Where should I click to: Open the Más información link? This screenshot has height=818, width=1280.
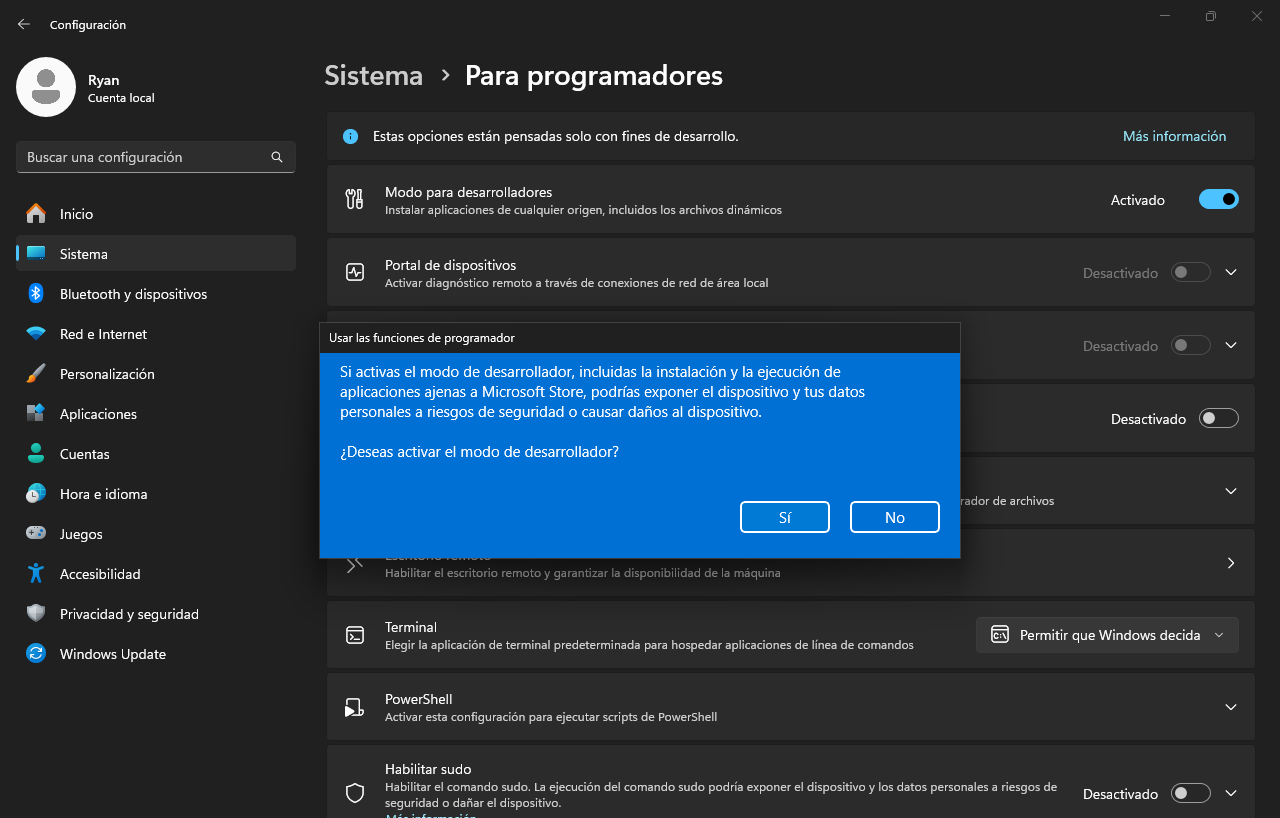(x=1174, y=136)
